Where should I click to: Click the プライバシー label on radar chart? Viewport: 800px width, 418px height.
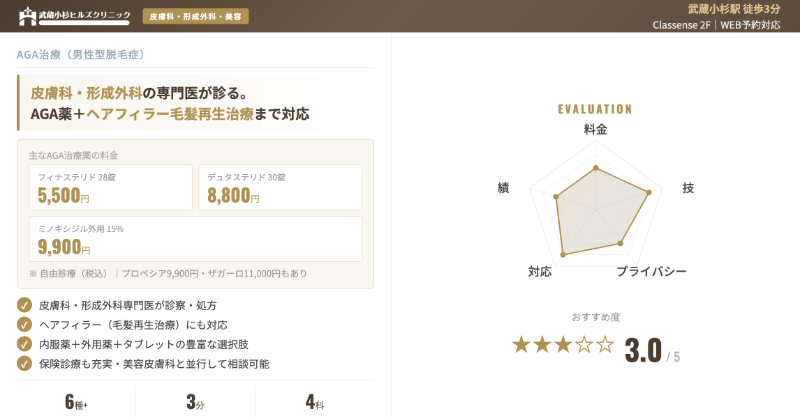(651, 272)
